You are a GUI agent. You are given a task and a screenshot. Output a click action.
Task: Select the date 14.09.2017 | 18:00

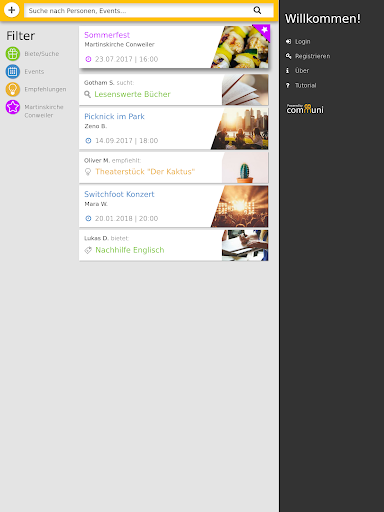pos(127,141)
